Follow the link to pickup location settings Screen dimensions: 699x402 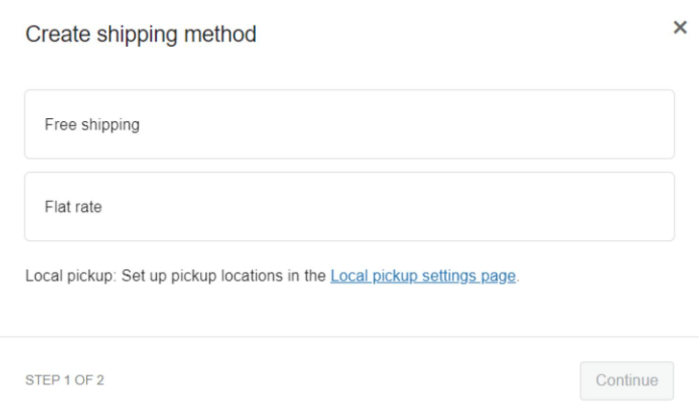coord(423,275)
